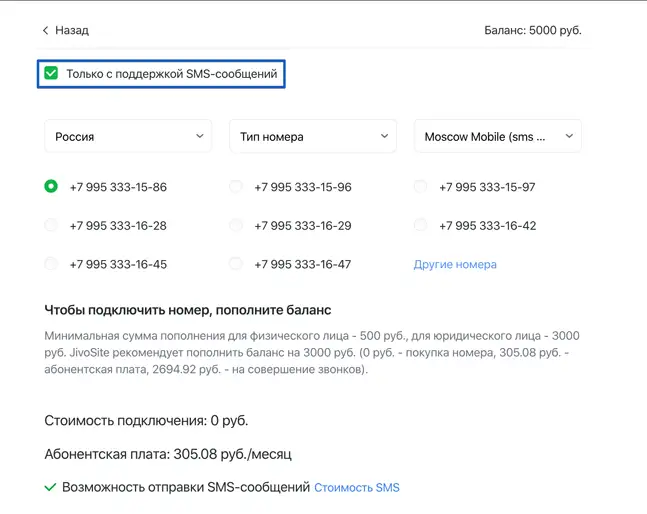Click the back arrow icon
The image size is (647, 514).
point(45,31)
